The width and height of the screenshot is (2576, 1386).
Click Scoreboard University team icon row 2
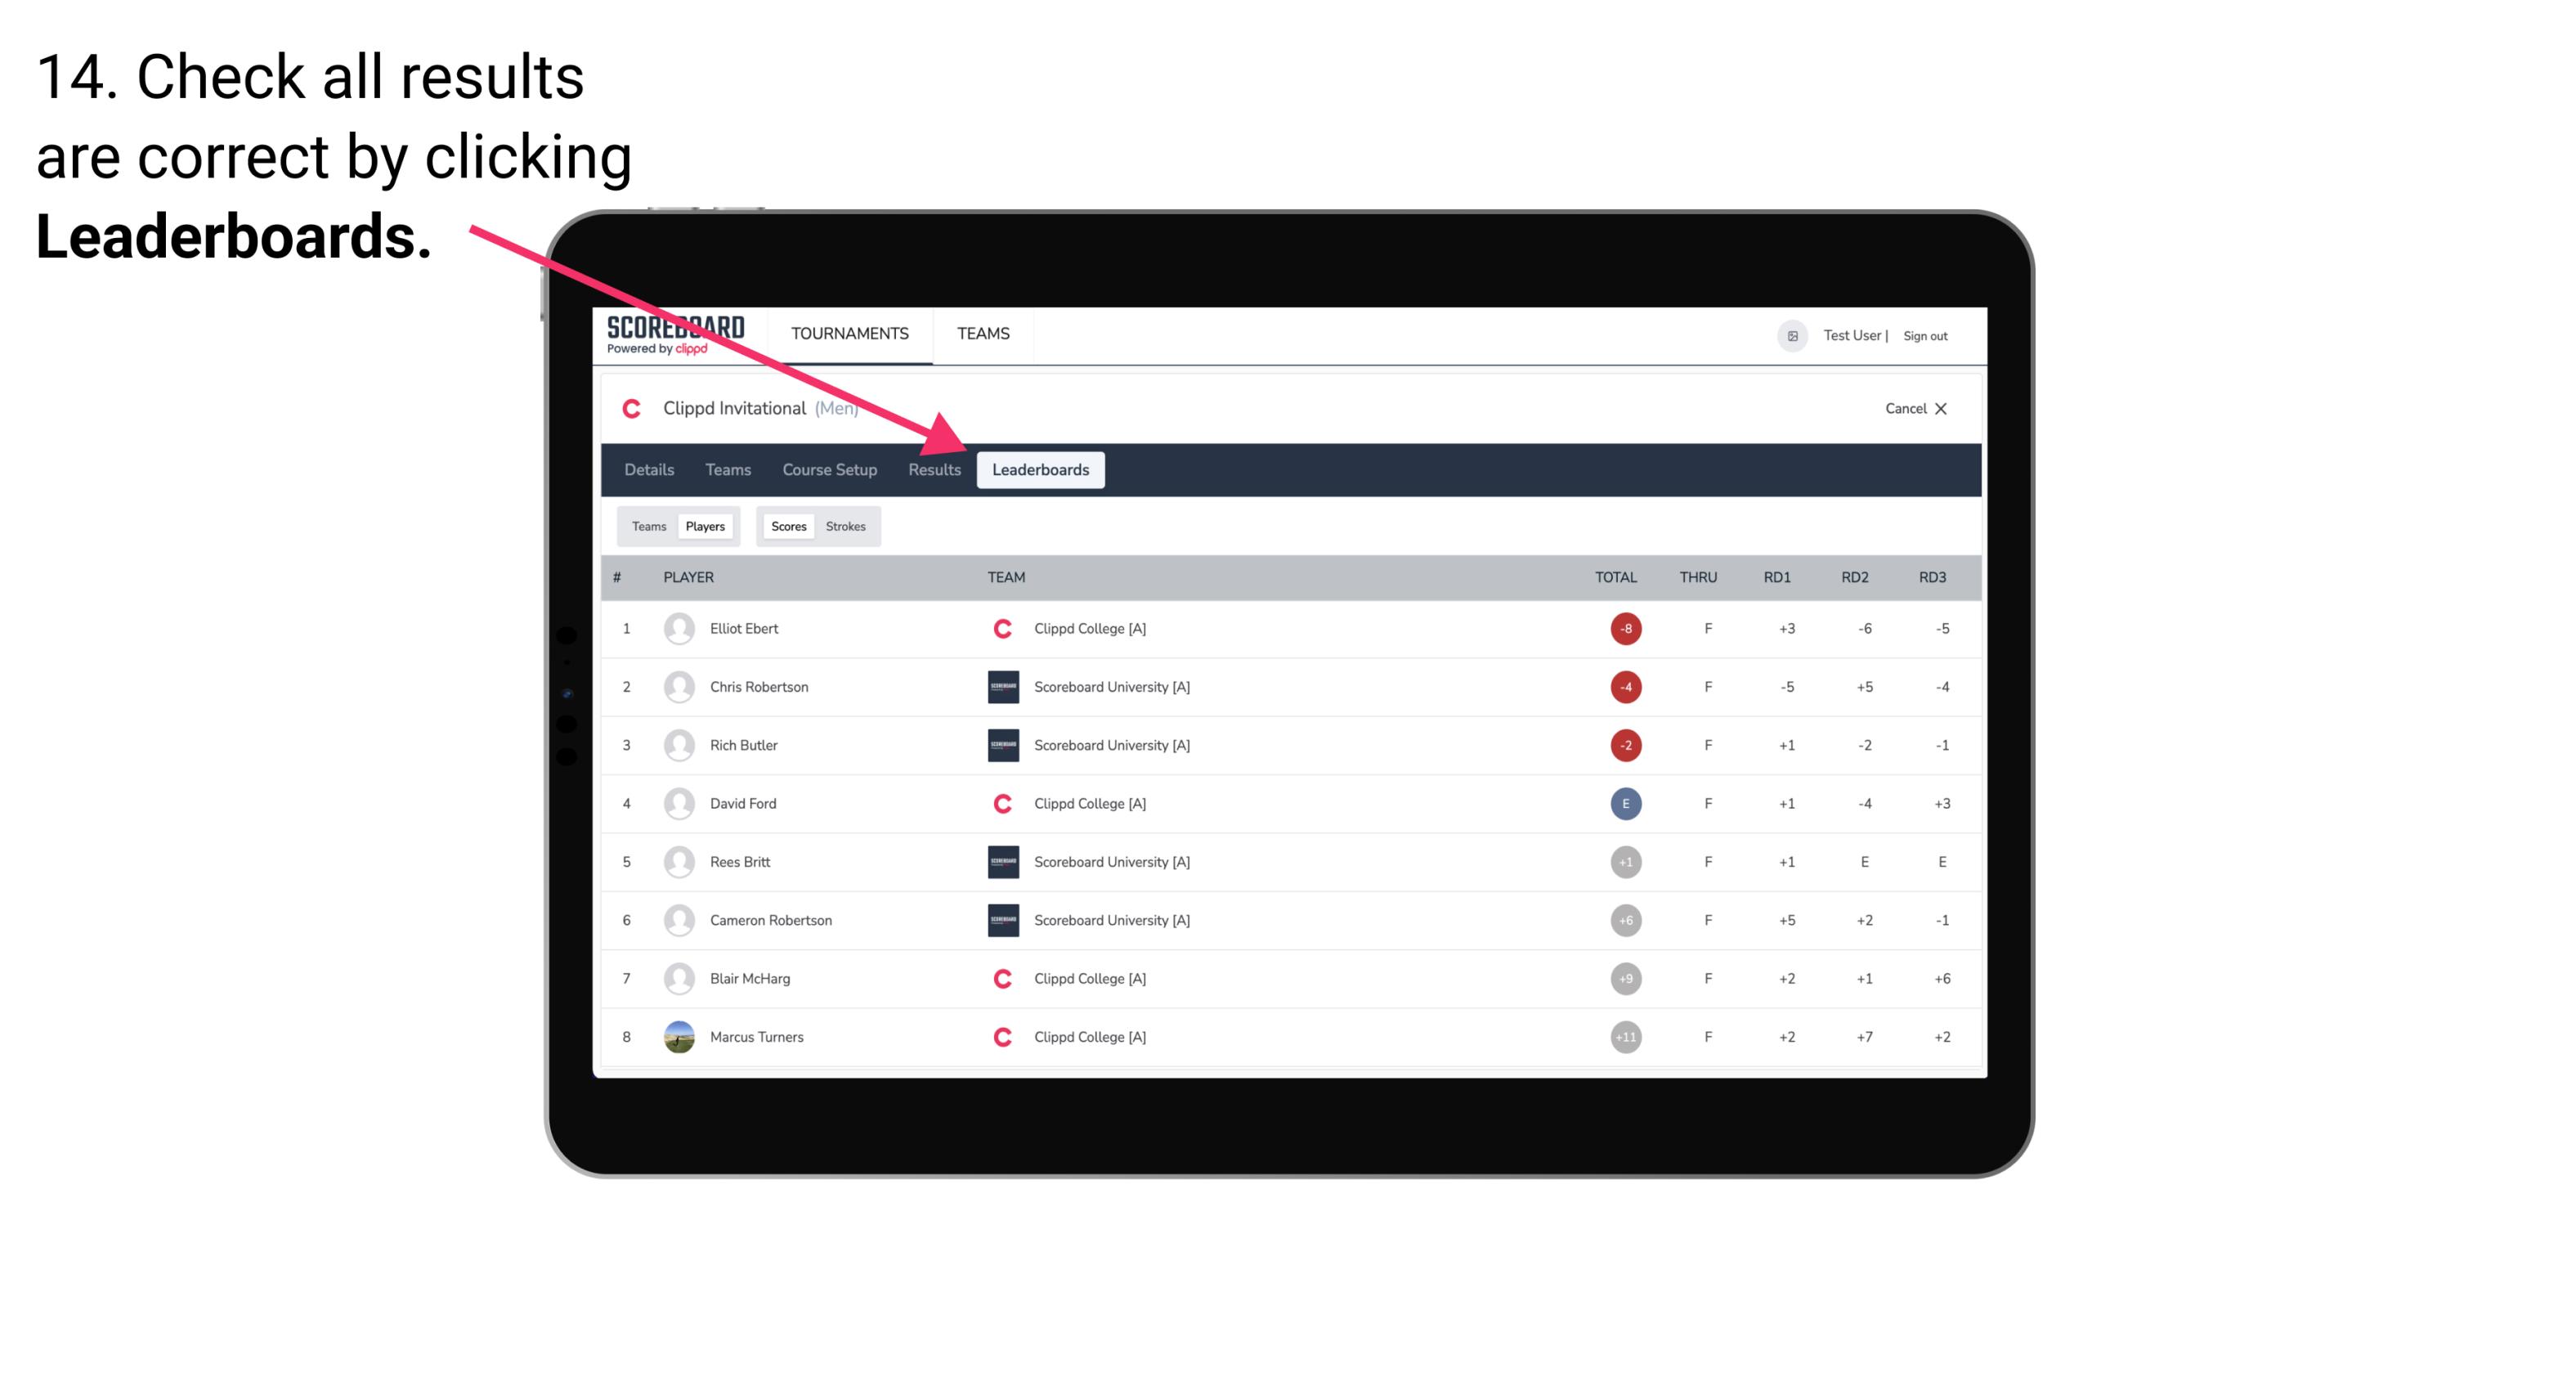point(1000,686)
